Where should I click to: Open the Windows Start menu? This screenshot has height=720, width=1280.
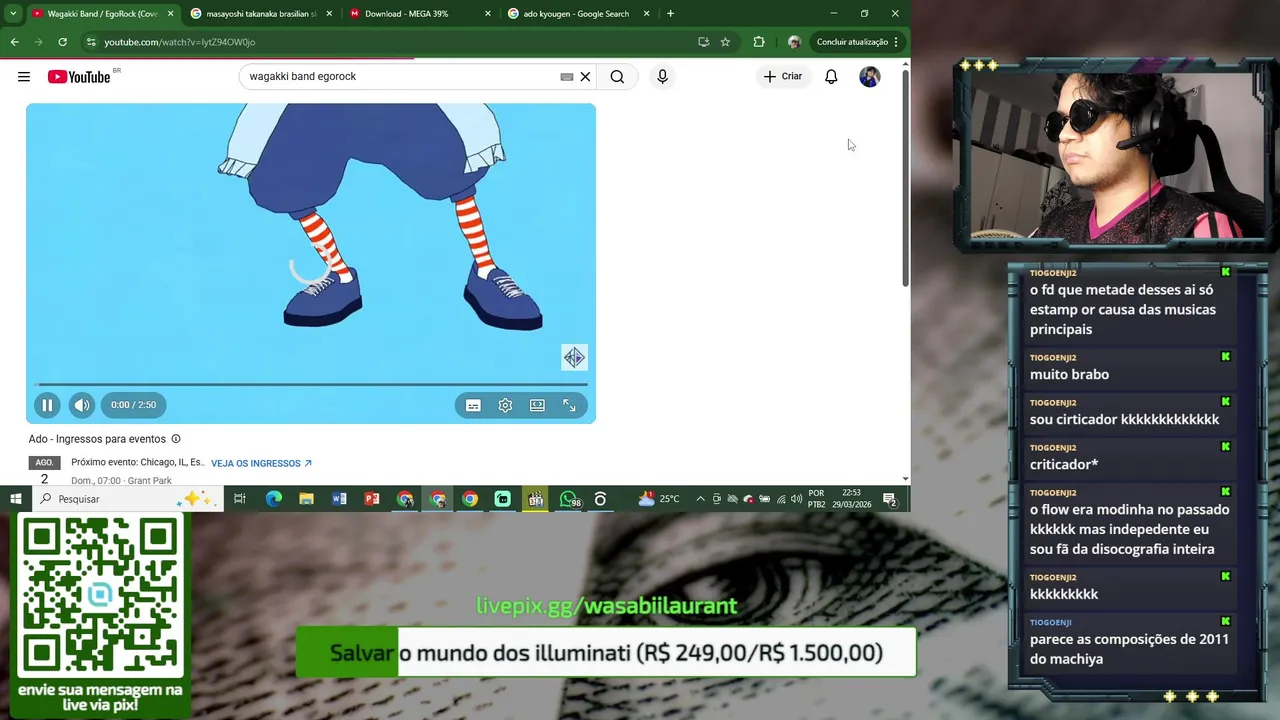[x=16, y=499]
